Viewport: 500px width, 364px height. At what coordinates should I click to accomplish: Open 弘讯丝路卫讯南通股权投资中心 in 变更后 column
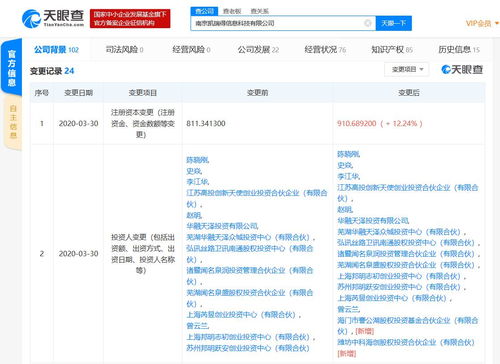click(x=409, y=243)
